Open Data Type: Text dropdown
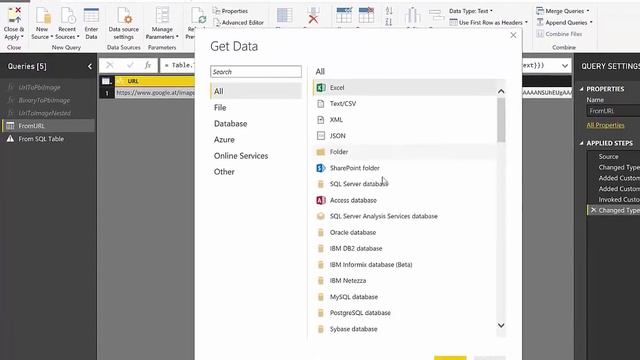This screenshot has width=640, height=360. click(x=471, y=11)
